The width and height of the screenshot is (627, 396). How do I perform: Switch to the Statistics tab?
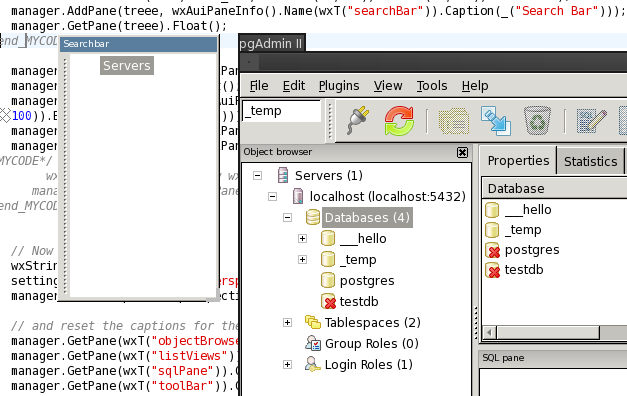[x=590, y=161]
